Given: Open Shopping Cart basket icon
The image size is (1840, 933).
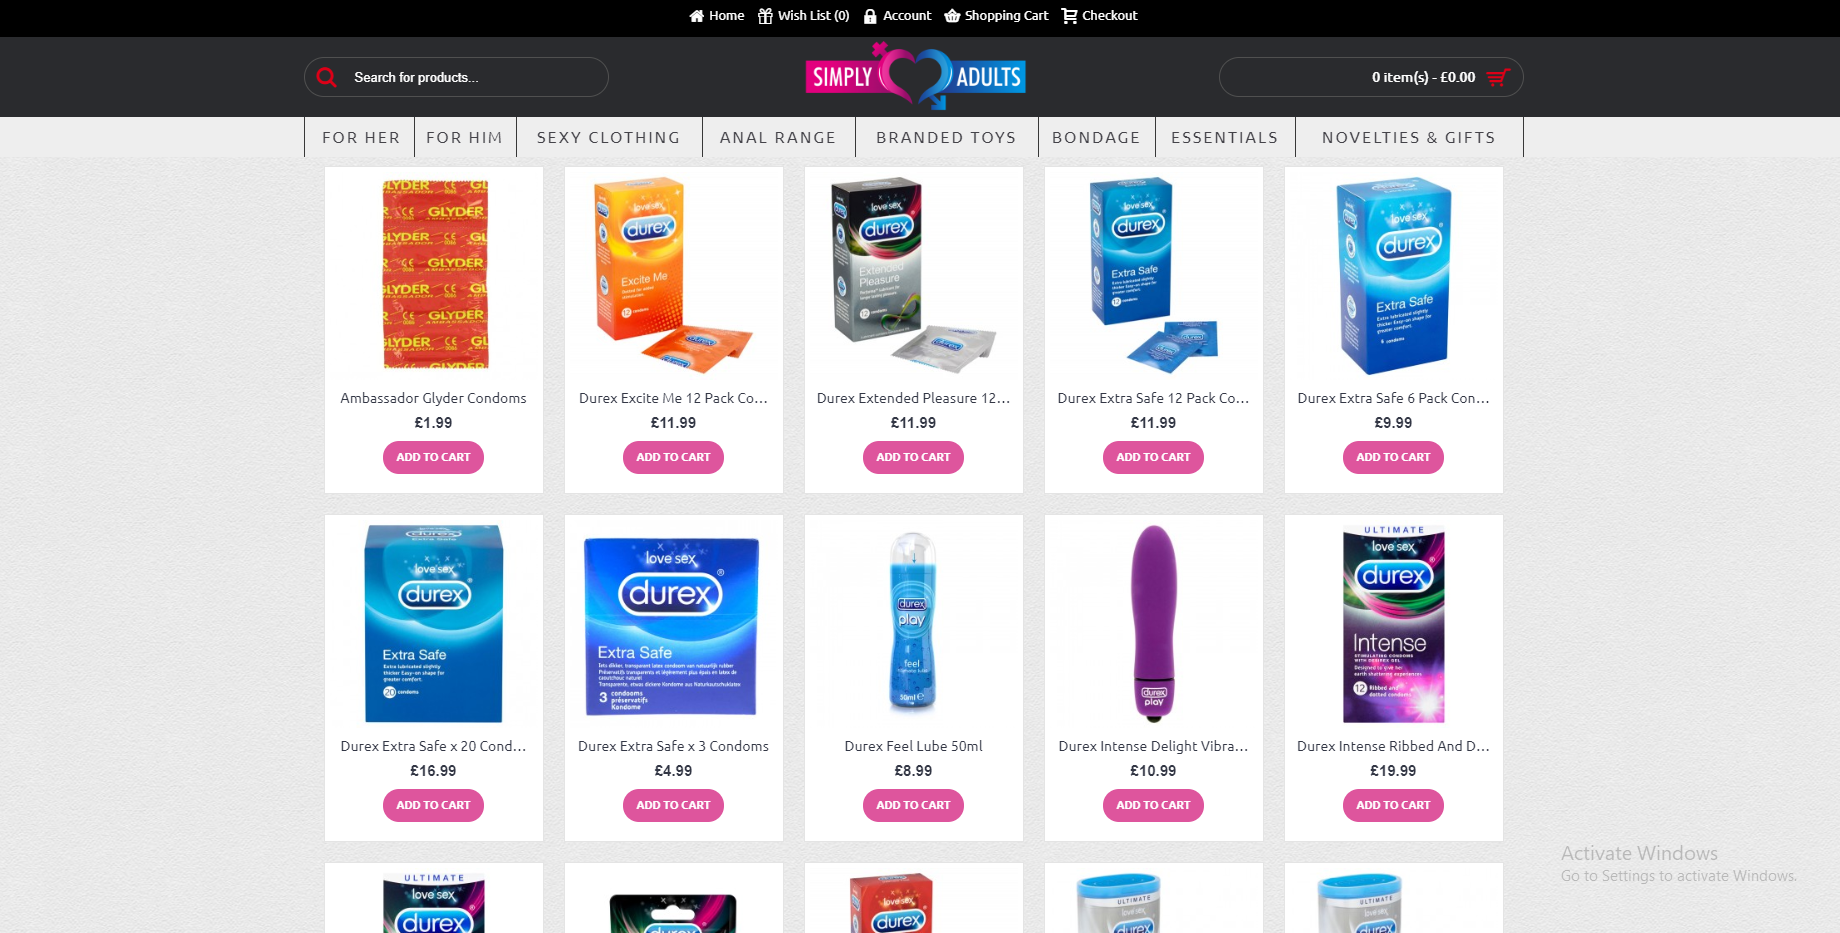Looking at the screenshot, I should click(x=952, y=16).
